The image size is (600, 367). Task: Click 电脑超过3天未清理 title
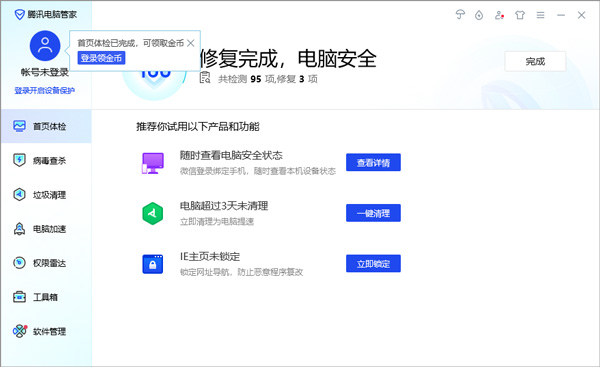pyautogui.click(x=224, y=206)
